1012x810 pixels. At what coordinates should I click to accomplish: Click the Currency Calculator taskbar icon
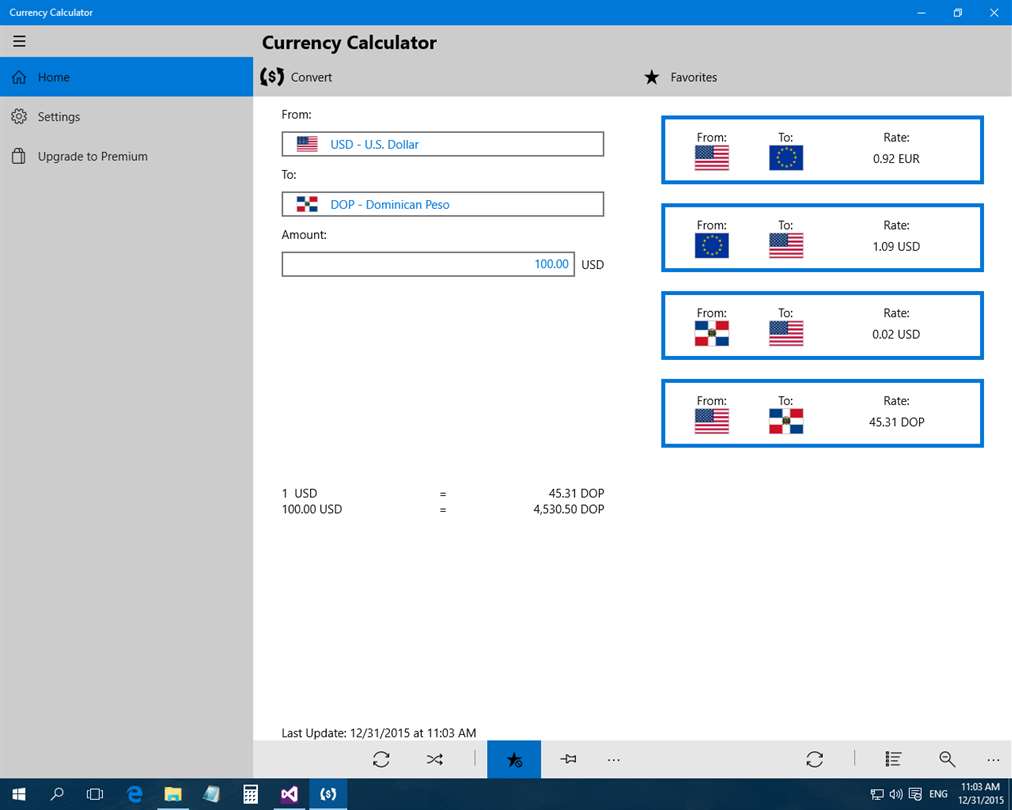tap(328, 794)
